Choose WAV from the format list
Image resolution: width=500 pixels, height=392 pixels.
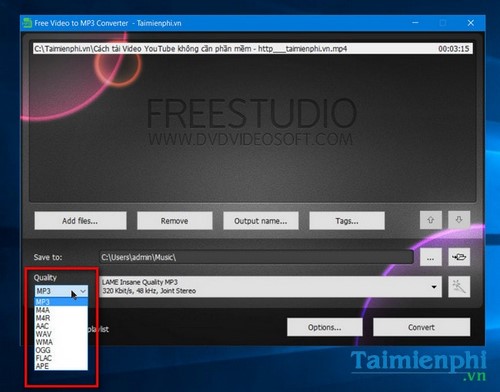click(x=61, y=334)
